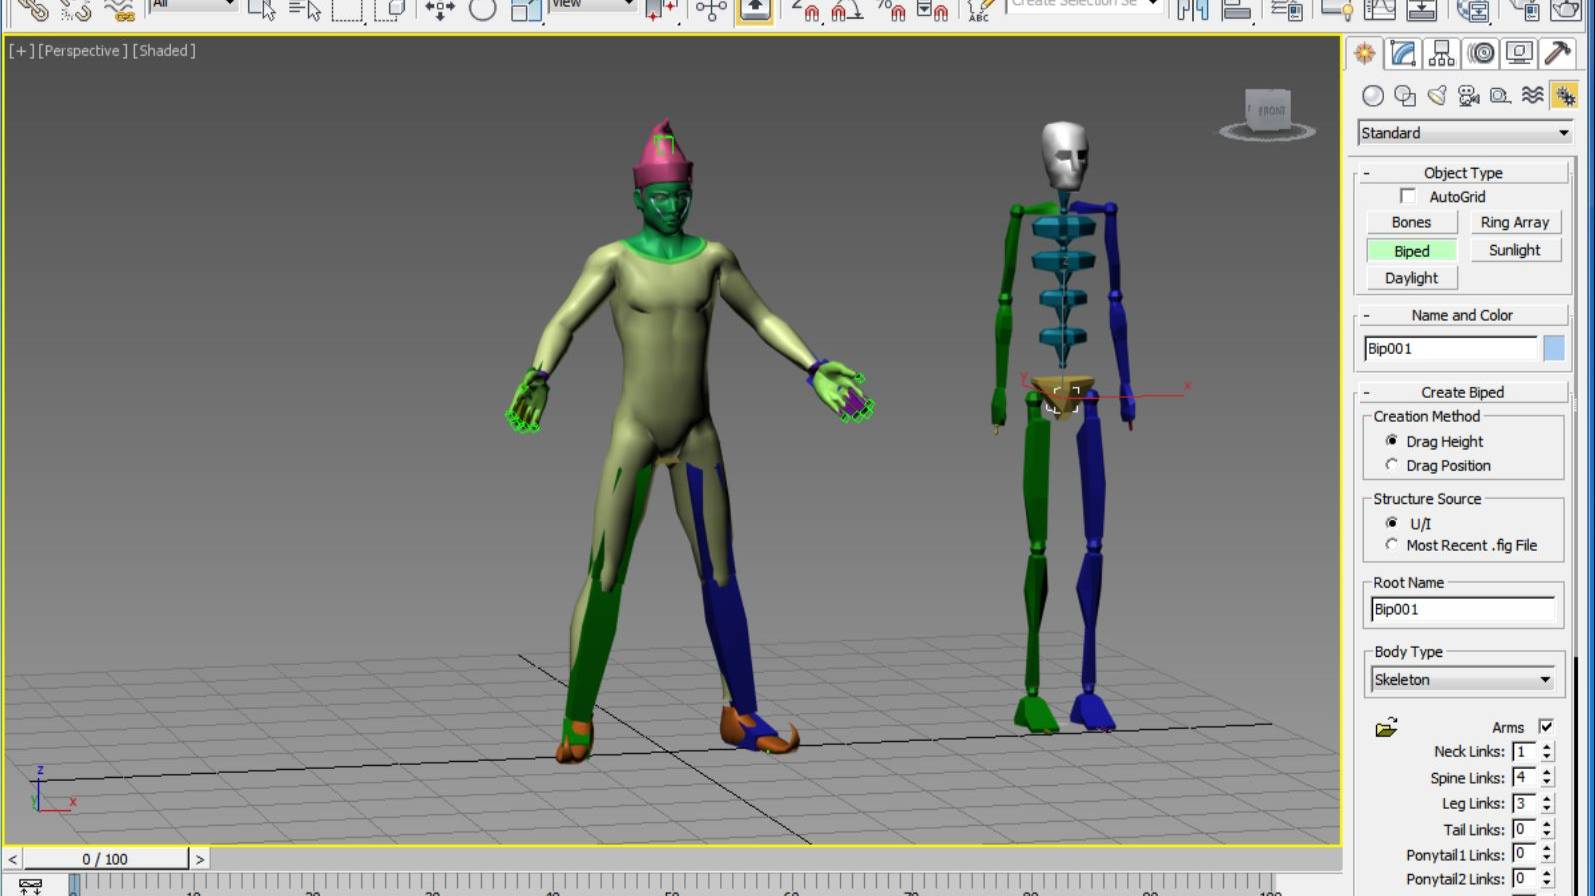Choose the Lights category icon

coord(1437,96)
